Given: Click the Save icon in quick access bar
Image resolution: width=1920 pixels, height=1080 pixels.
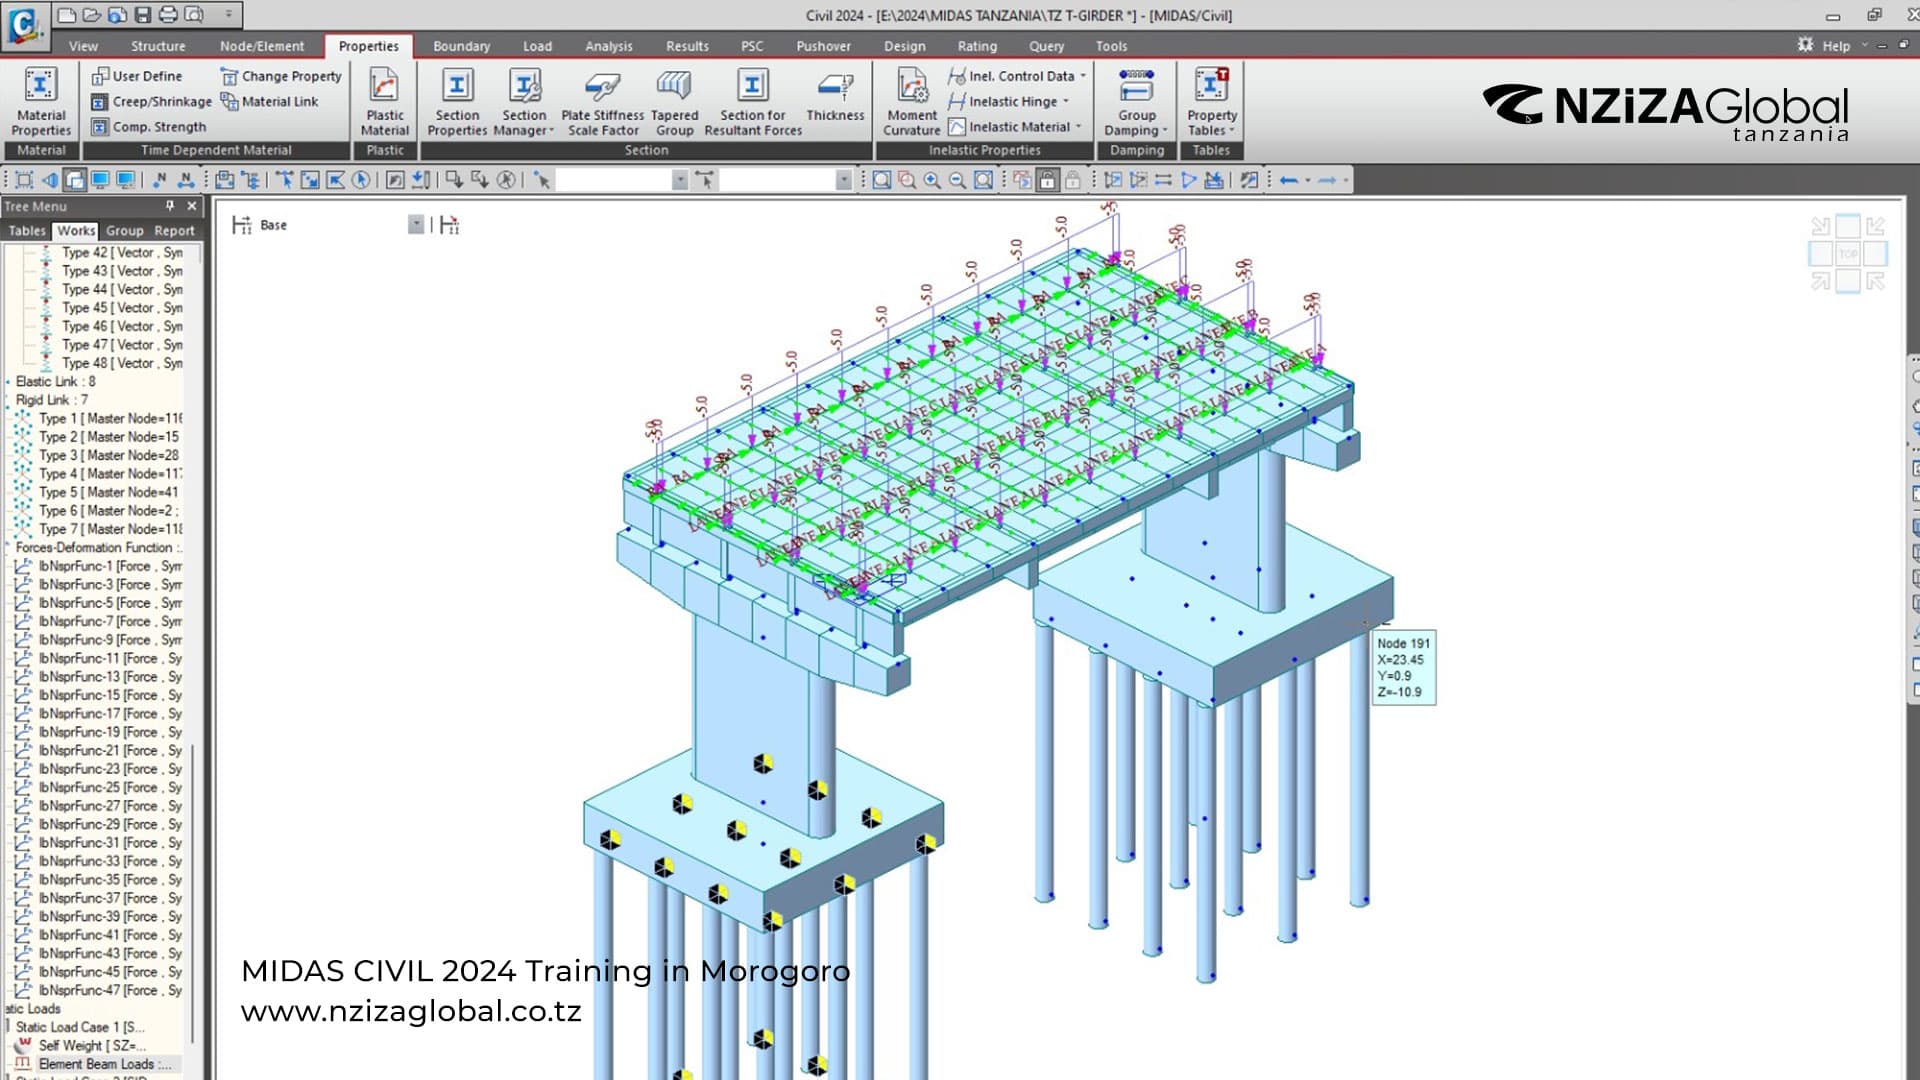Looking at the screenshot, I should coord(142,15).
